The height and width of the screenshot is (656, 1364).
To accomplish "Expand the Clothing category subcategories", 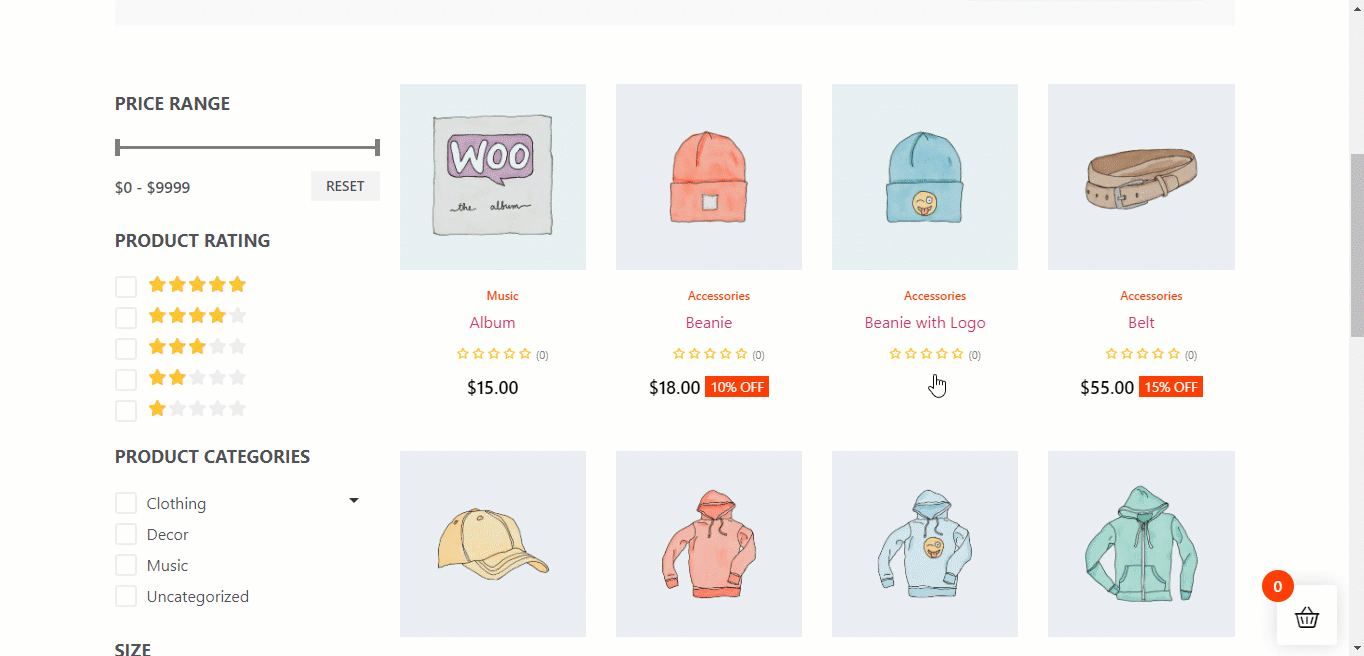I will 353,501.
